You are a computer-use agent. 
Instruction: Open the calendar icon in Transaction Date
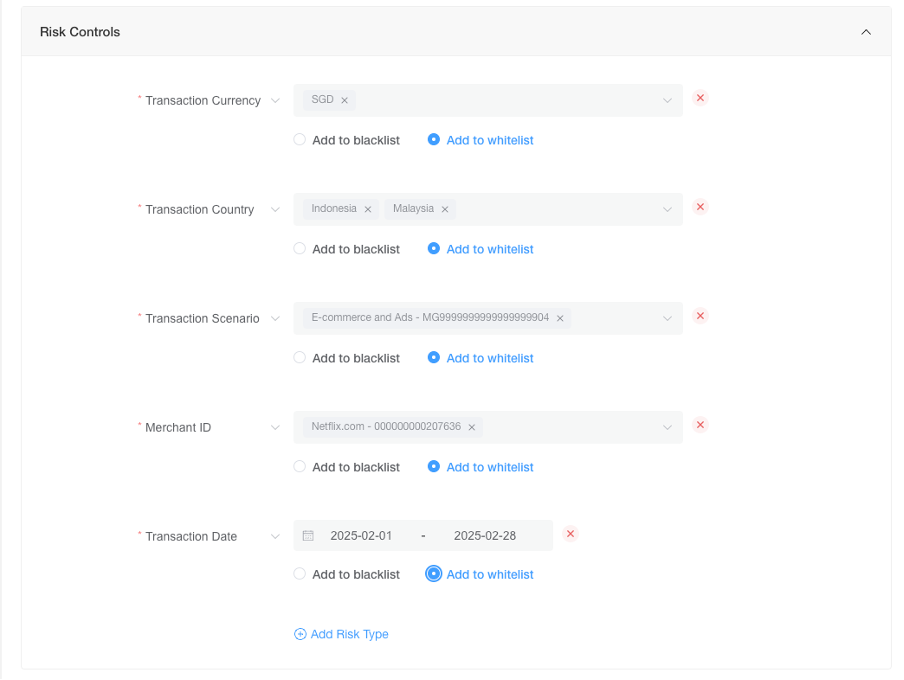point(308,536)
